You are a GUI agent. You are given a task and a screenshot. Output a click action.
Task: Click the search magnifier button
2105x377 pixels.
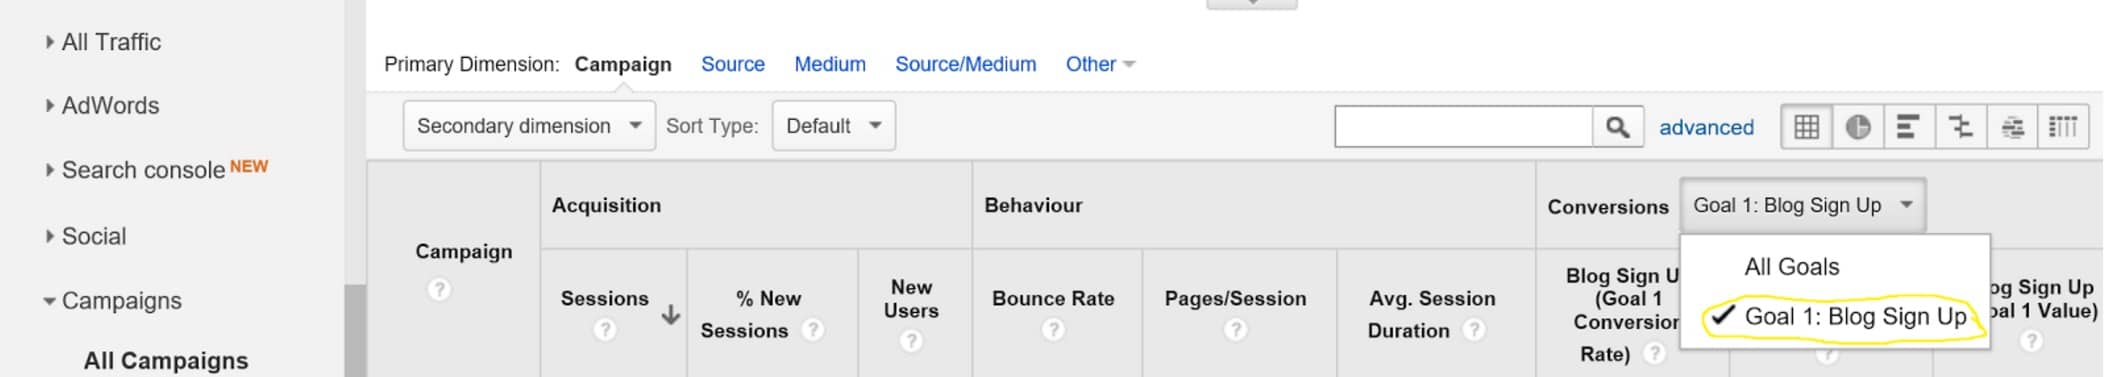[1617, 127]
